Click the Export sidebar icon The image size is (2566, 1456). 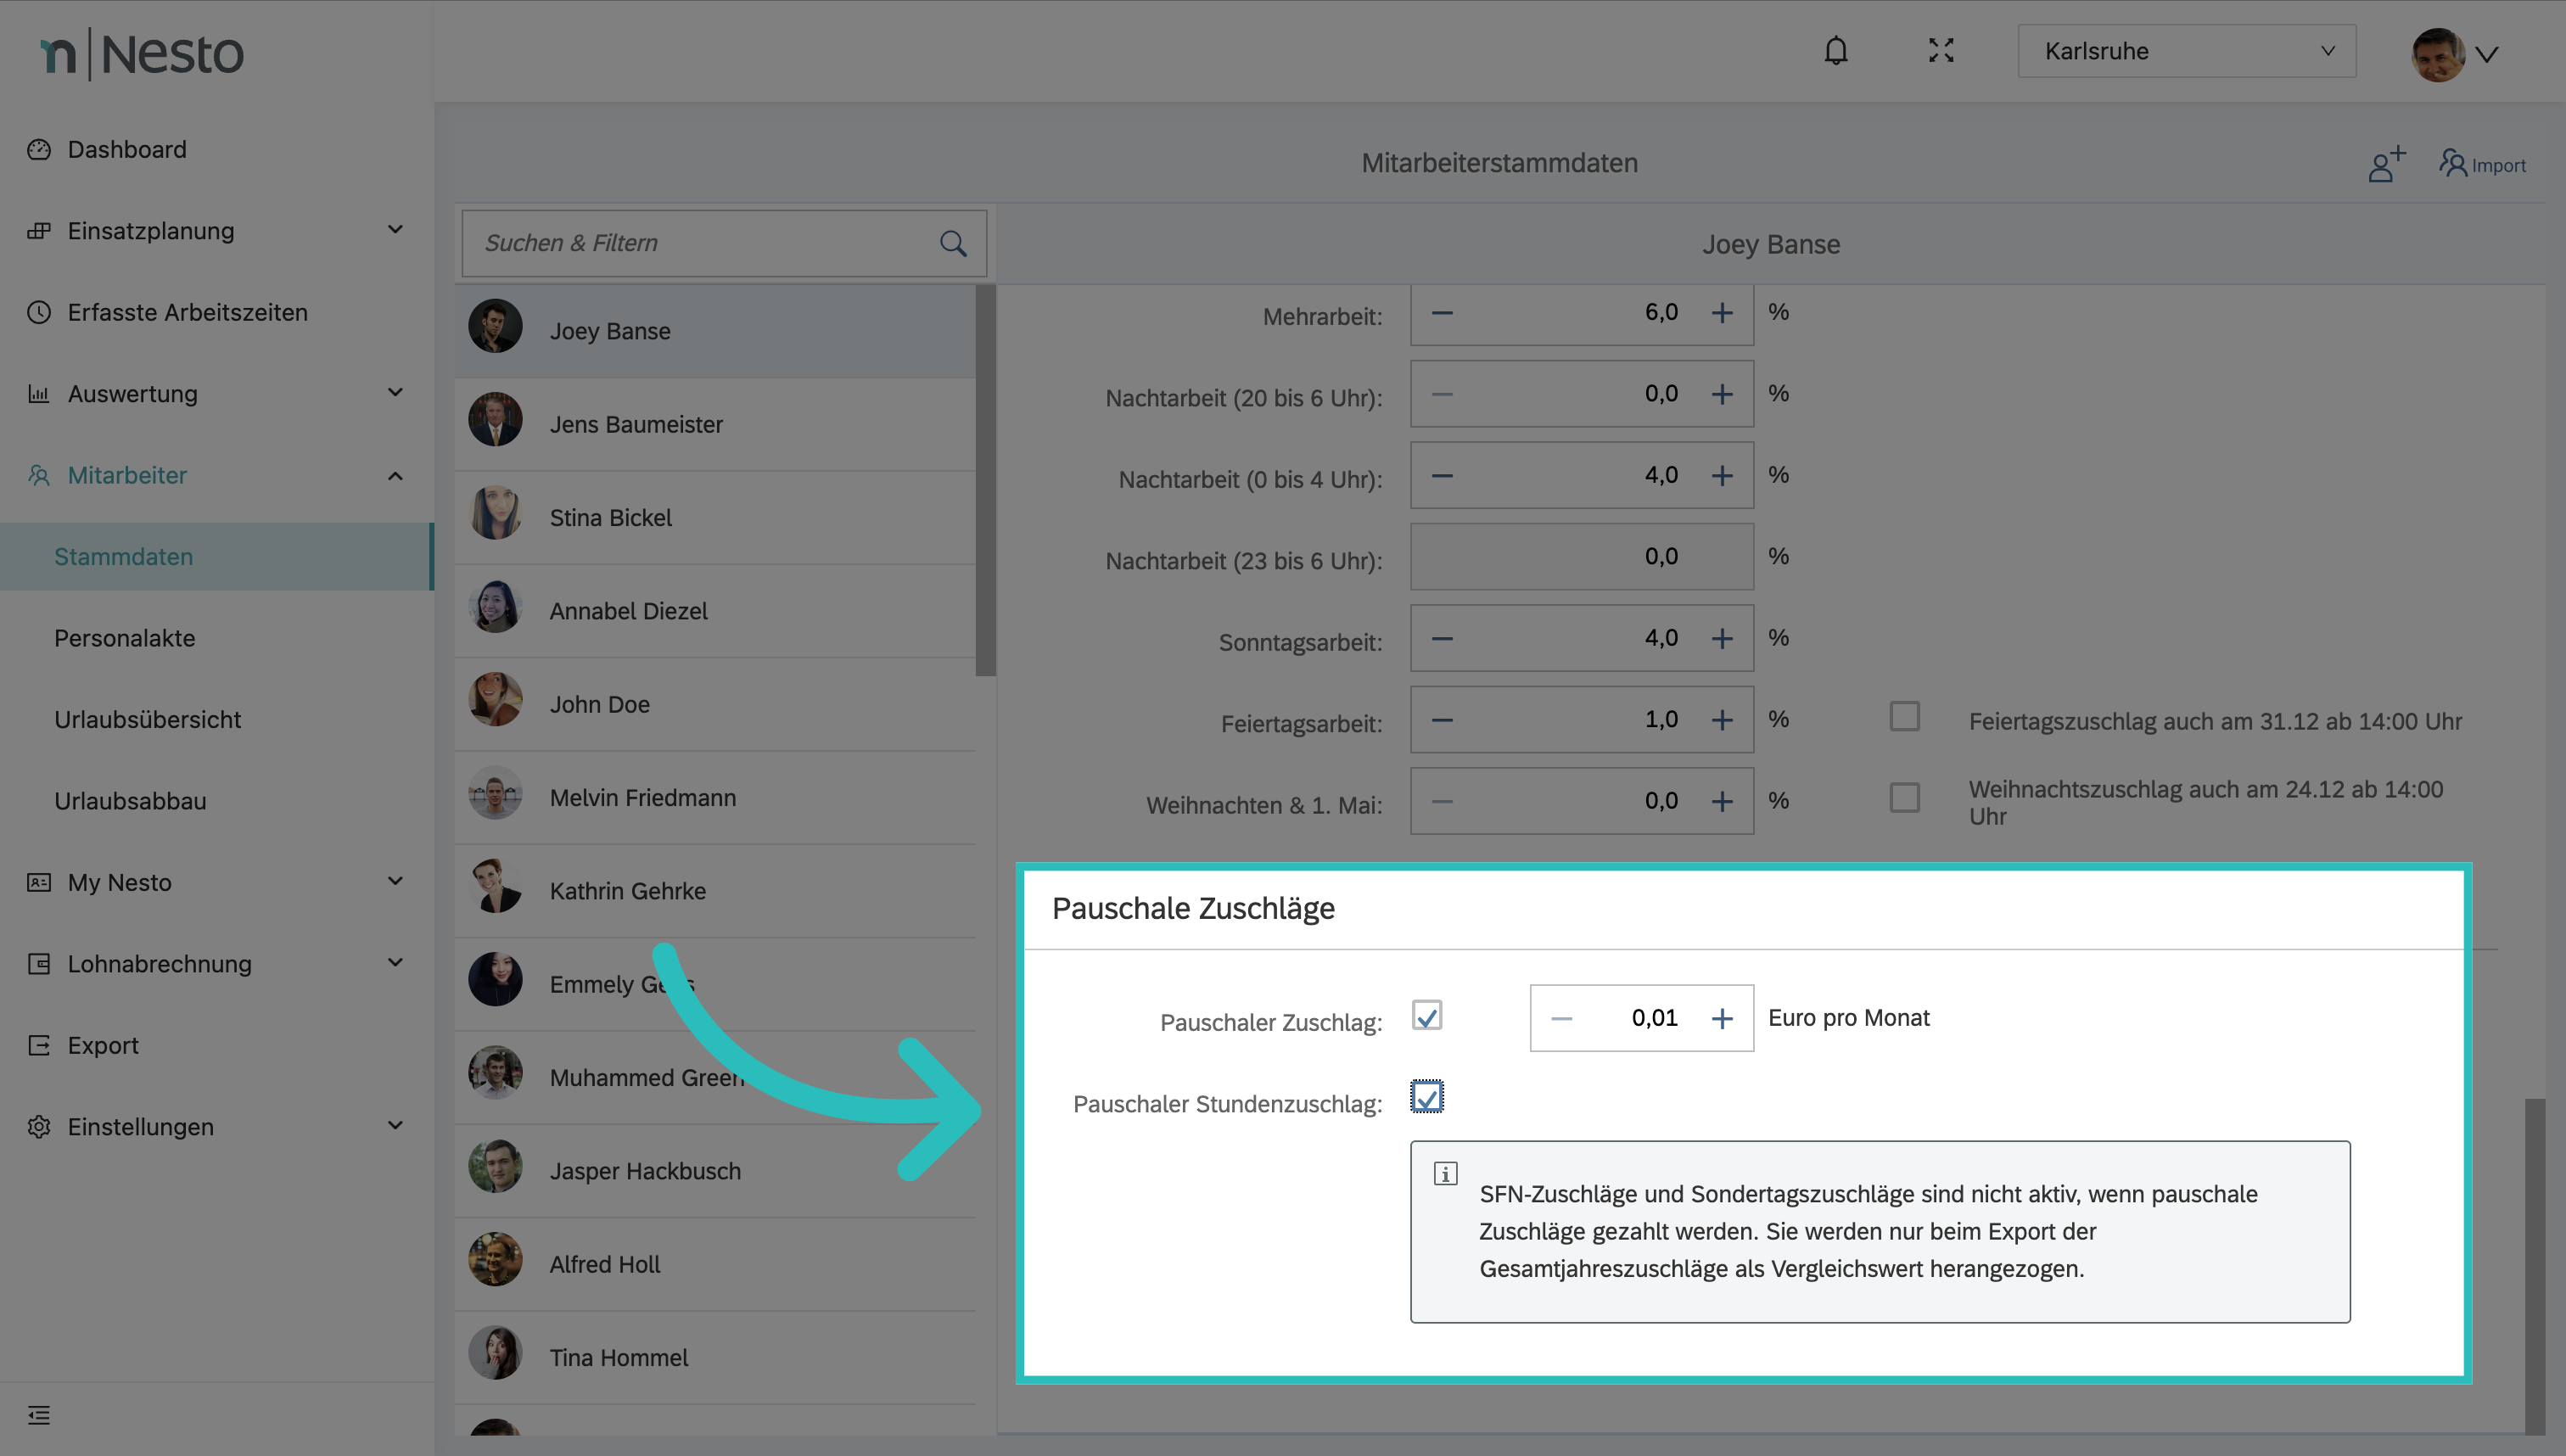(39, 1045)
